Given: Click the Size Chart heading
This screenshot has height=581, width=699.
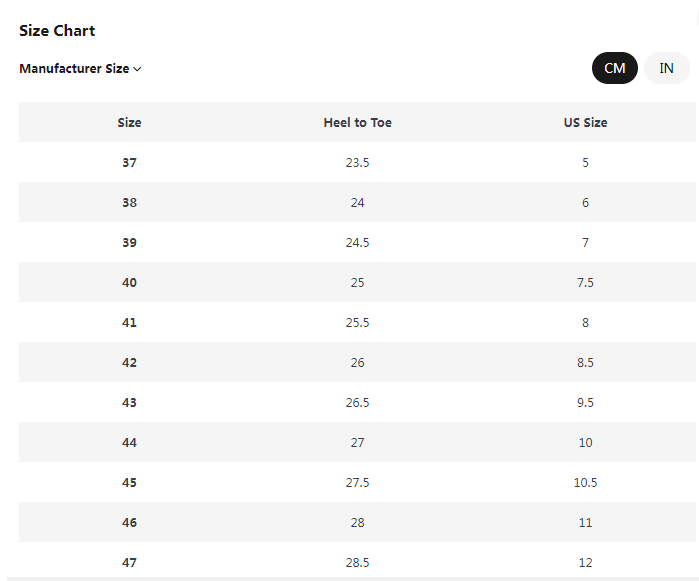Looking at the screenshot, I should (57, 31).
